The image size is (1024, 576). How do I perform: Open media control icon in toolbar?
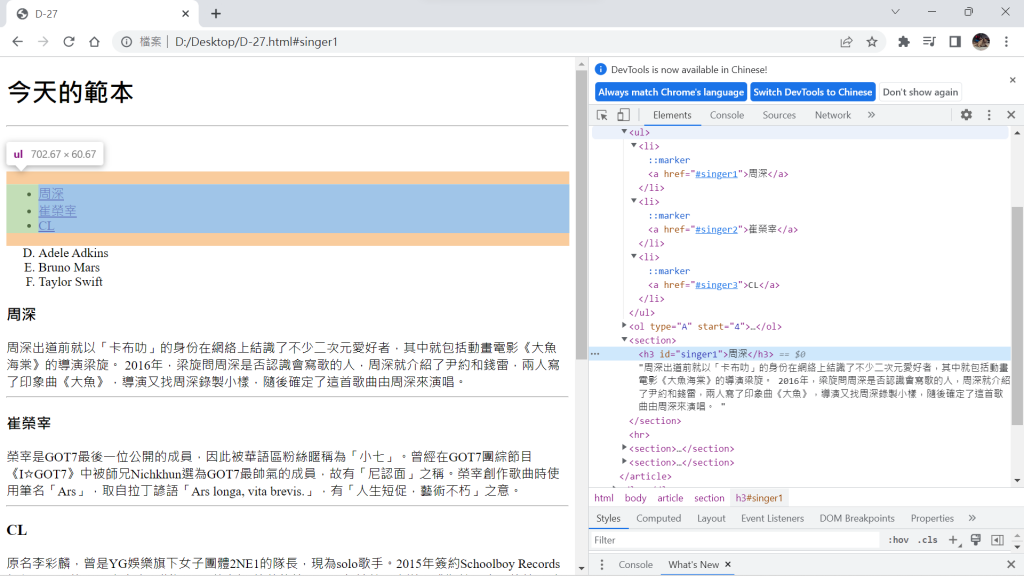929,42
